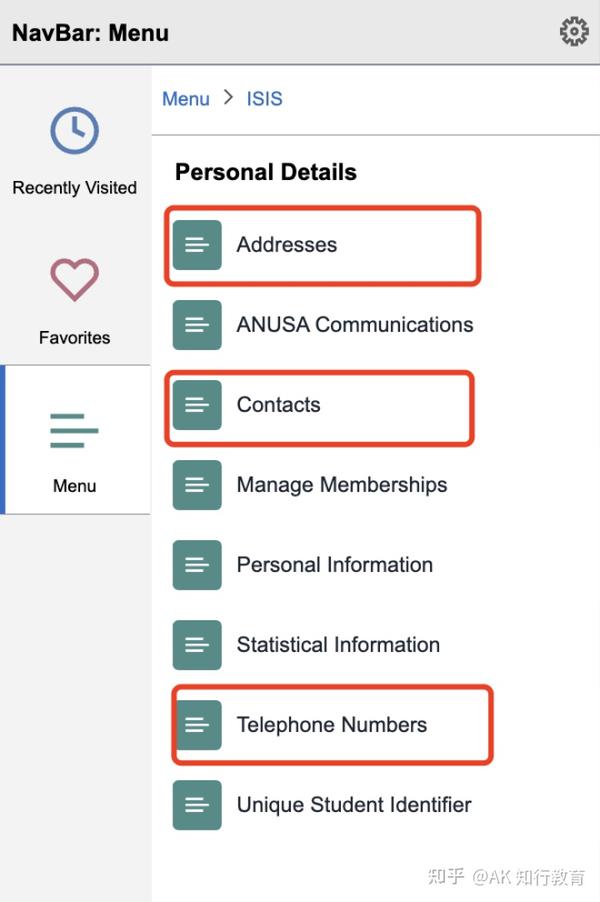The width and height of the screenshot is (600, 902).
Task: Open Favorites heart icon
Action: pos(74,280)
